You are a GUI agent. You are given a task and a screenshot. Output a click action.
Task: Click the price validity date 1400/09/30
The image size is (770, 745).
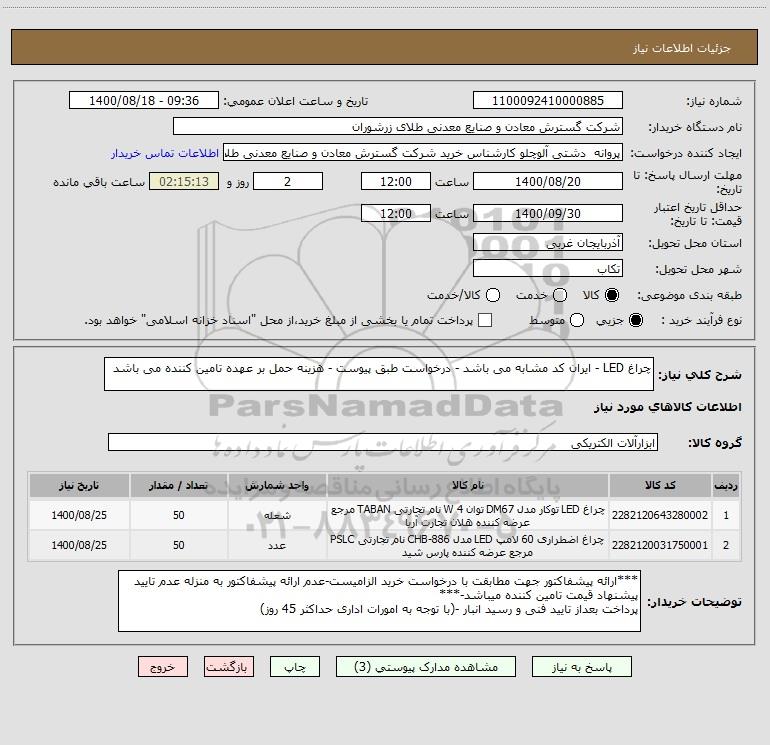point(548,213)
